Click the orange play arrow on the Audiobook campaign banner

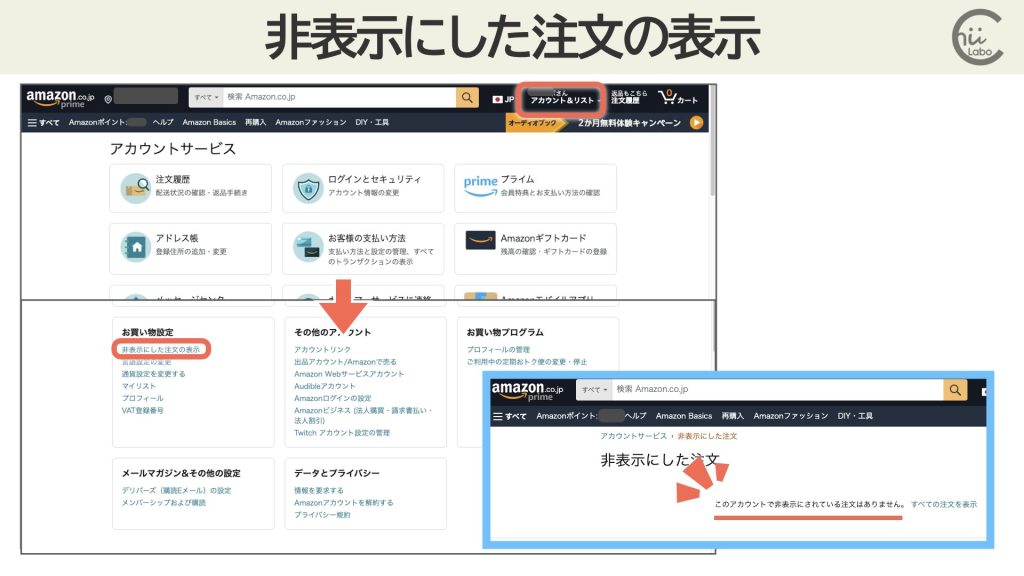click(696, 122)
